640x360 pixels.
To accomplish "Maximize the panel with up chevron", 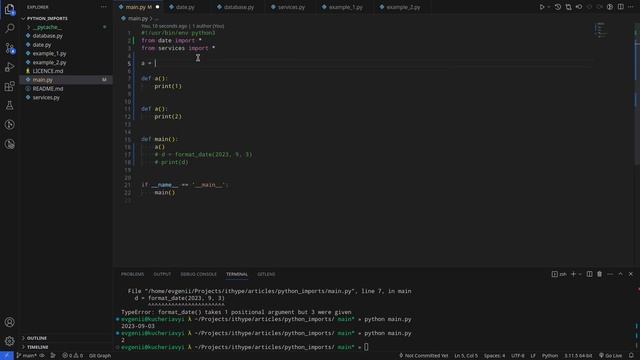I will pyautogui.click(x=620, y=274).
